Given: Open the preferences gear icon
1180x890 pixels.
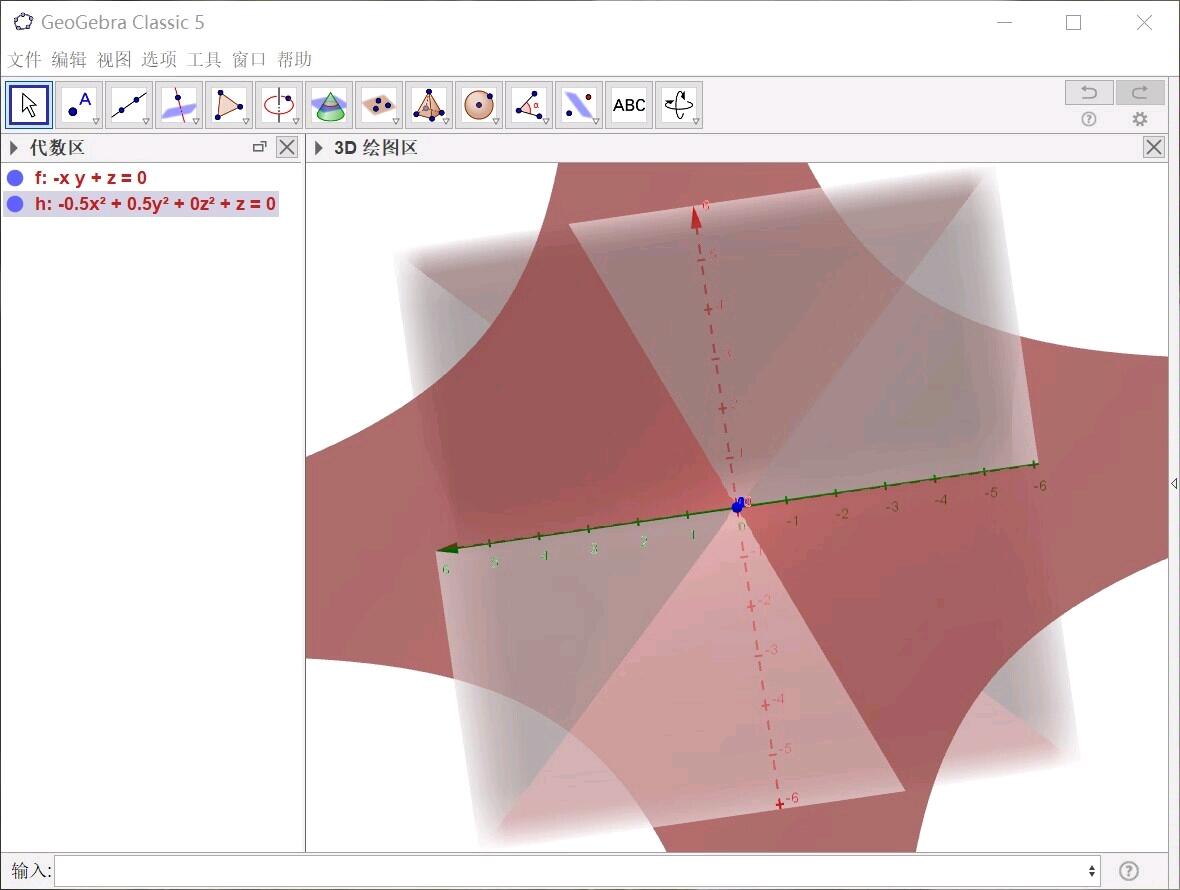Looking at the screenshot, I should tap(1140, 119).
